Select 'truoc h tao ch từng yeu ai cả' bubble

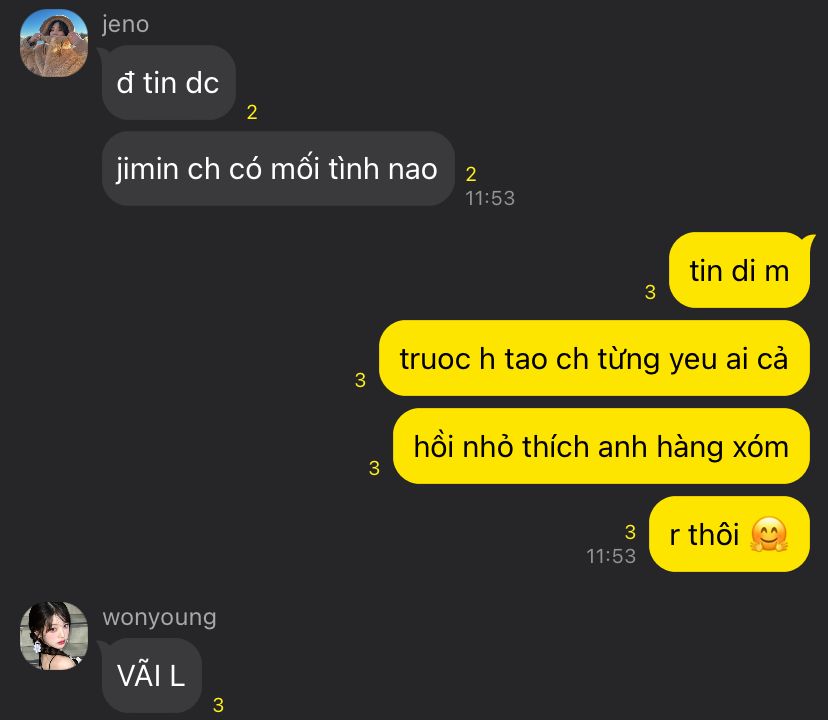point(594,358)
